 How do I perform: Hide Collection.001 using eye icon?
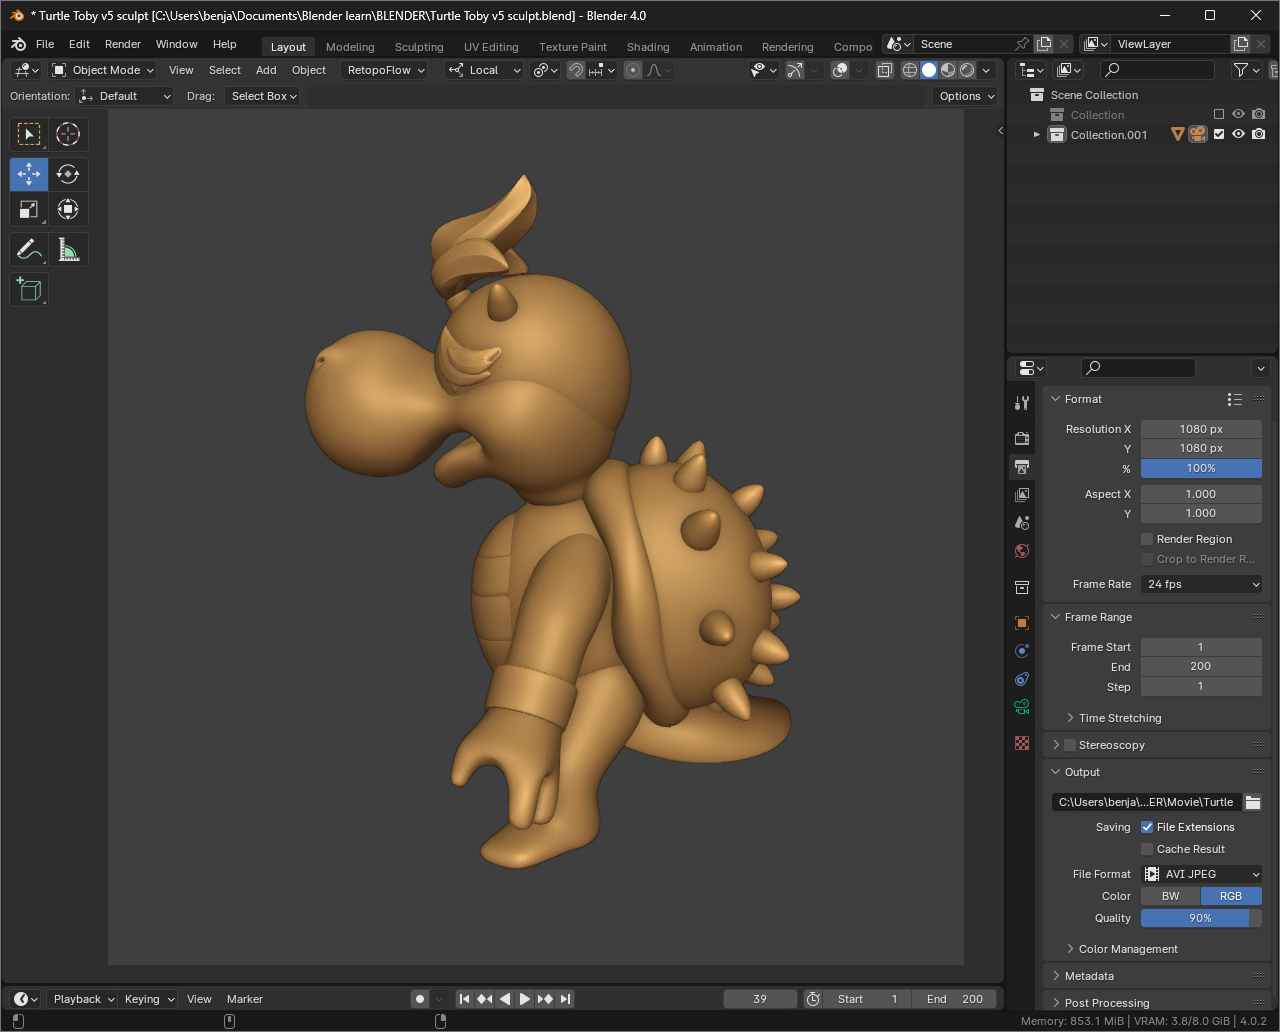[1238, 135]
